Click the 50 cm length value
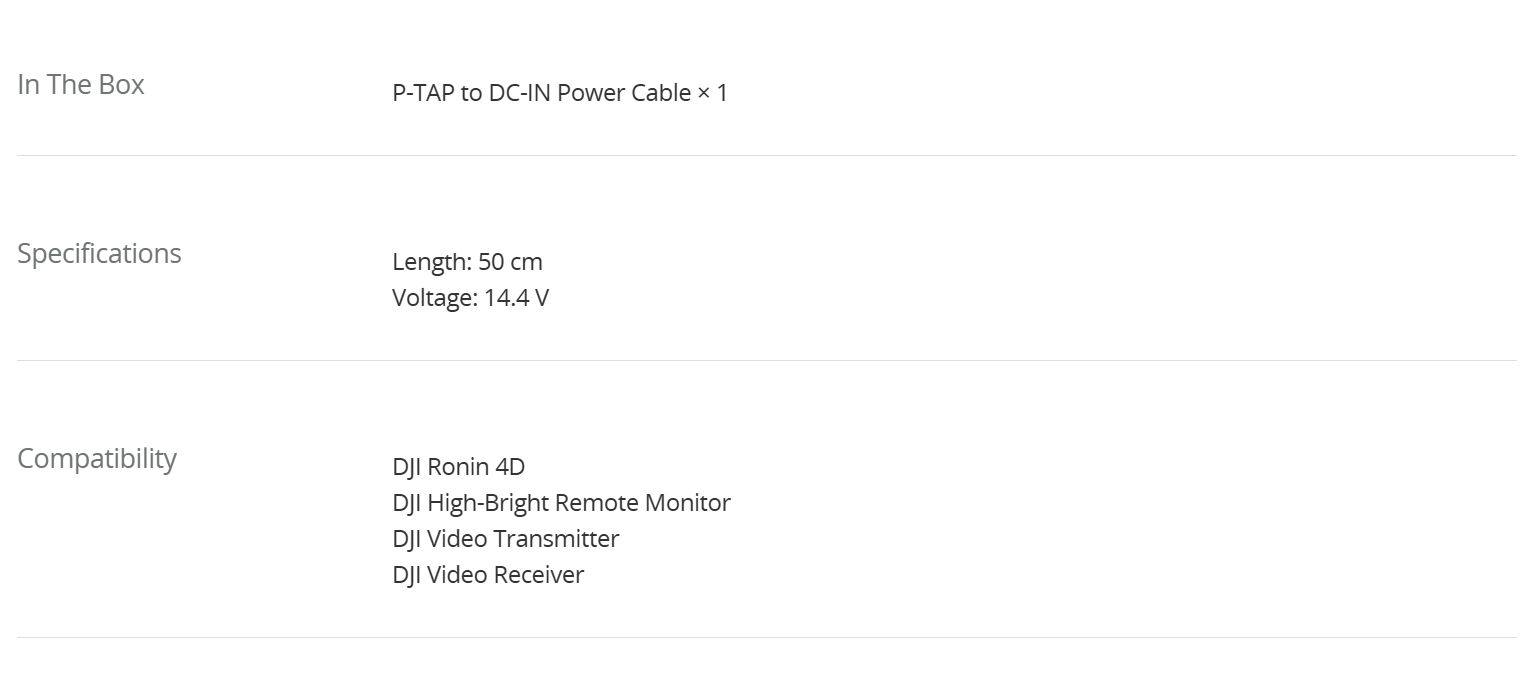Screen dimensions: 1534x674 tap(510, 262)
